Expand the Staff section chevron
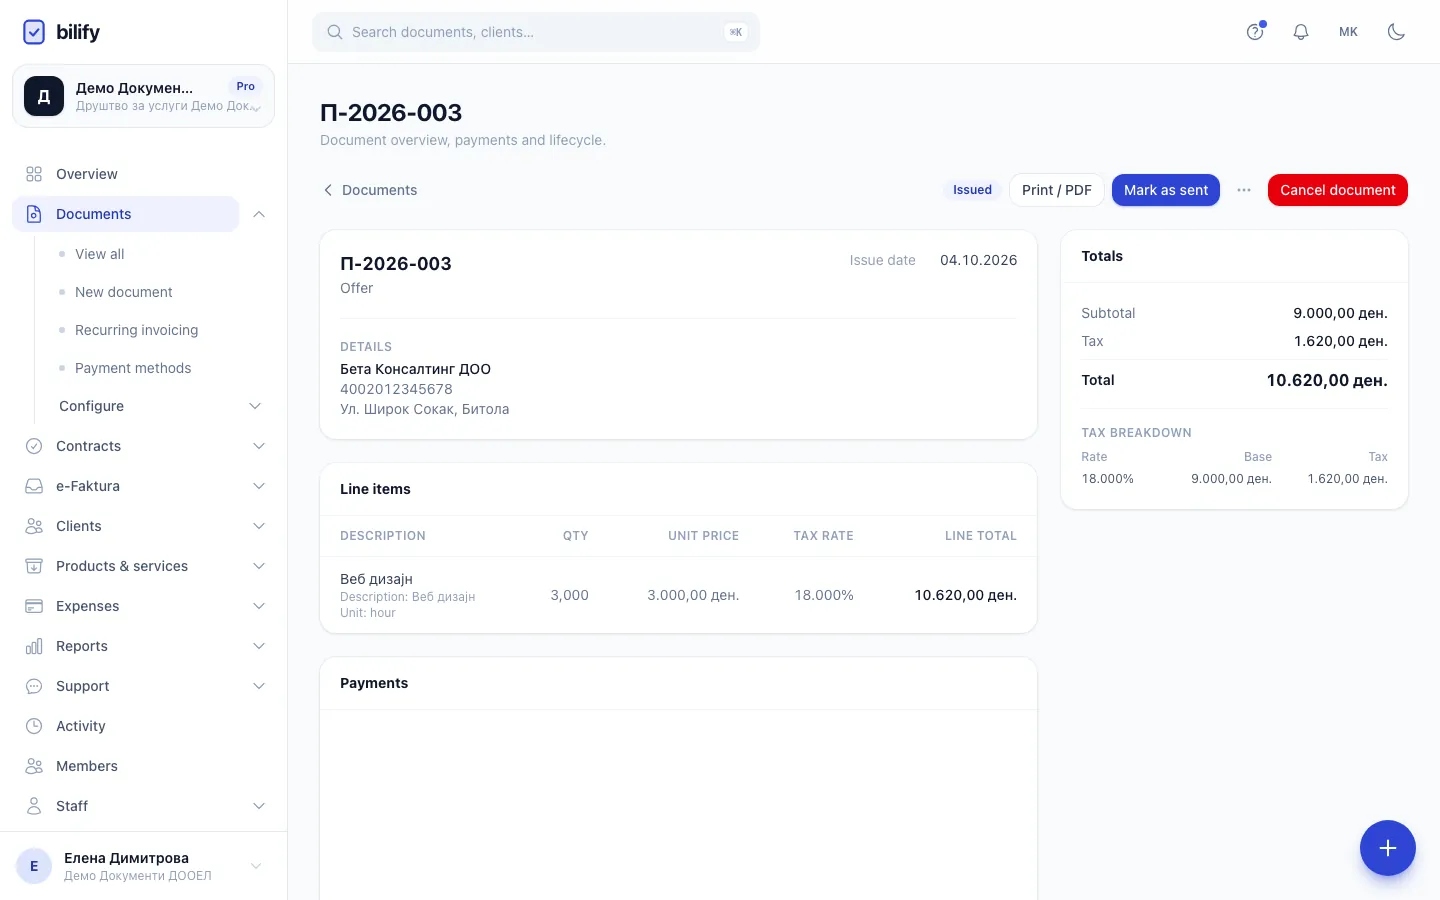This screenshot has height=900, width=1440. coord(259,806)
